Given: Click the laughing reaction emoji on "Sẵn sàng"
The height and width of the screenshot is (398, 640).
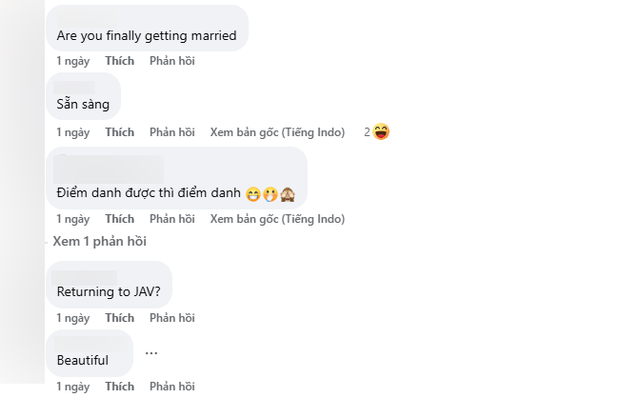Looking at the screenshot, I should pyautogui.click(x=381, y=132).
